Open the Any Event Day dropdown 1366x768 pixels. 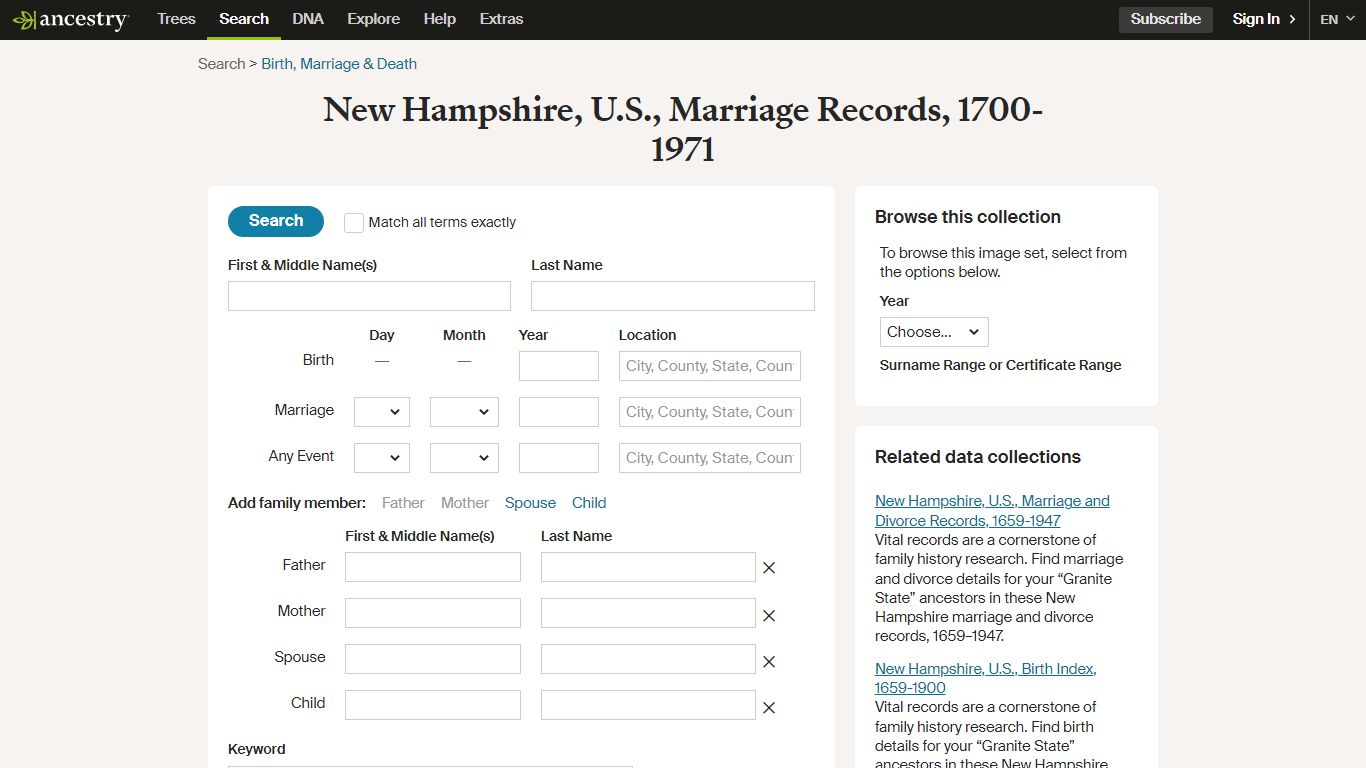(382, 458)
